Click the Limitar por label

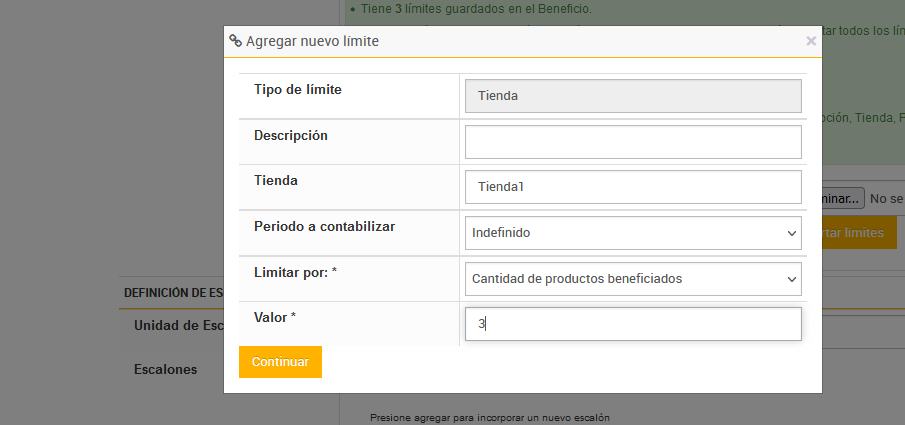[295, 272]
